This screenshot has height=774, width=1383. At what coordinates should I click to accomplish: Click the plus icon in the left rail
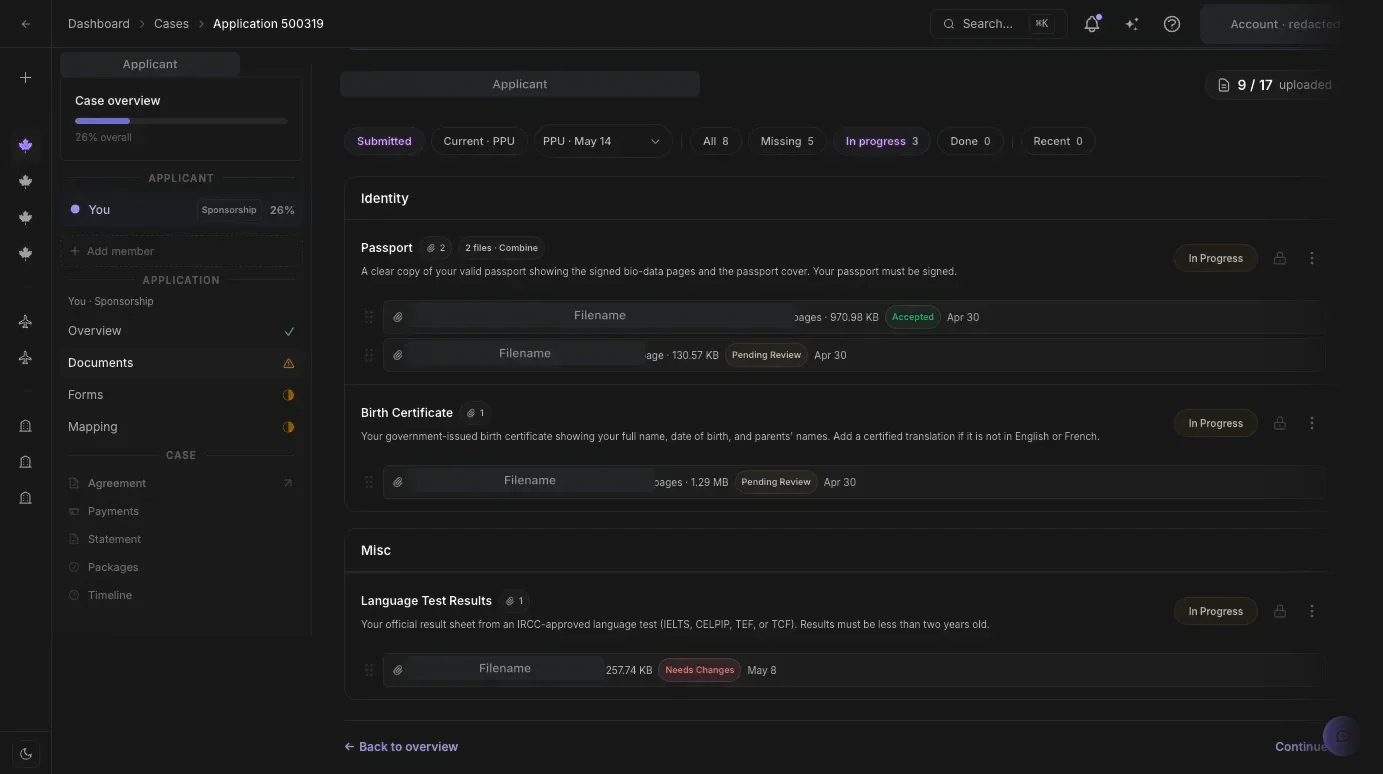(26, 77)
